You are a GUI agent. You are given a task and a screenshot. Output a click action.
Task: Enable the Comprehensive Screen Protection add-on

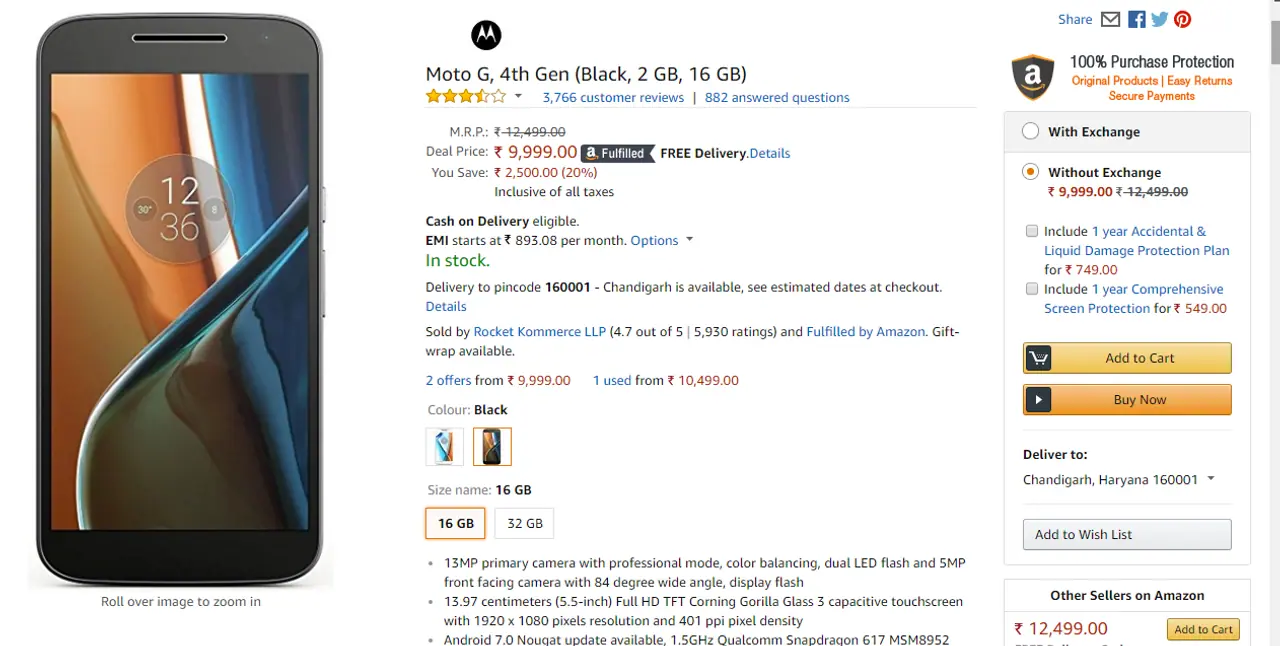(x=1031, y=289)
